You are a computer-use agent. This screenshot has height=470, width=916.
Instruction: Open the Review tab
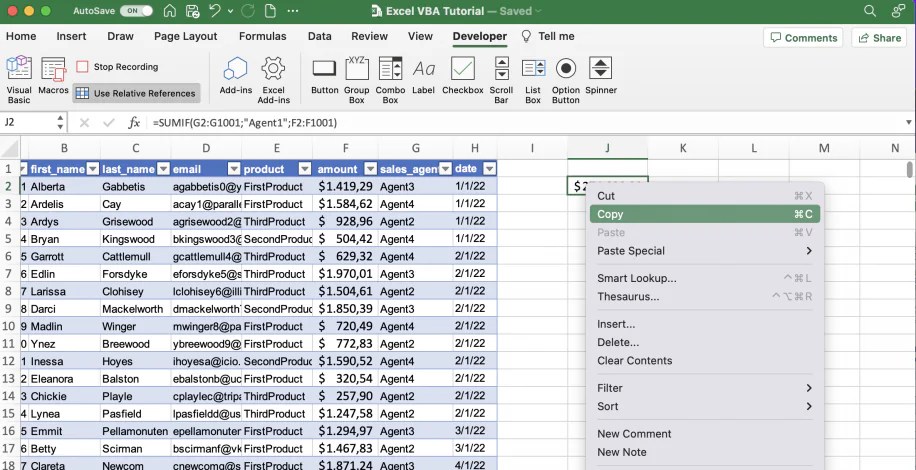coord(369,36)
